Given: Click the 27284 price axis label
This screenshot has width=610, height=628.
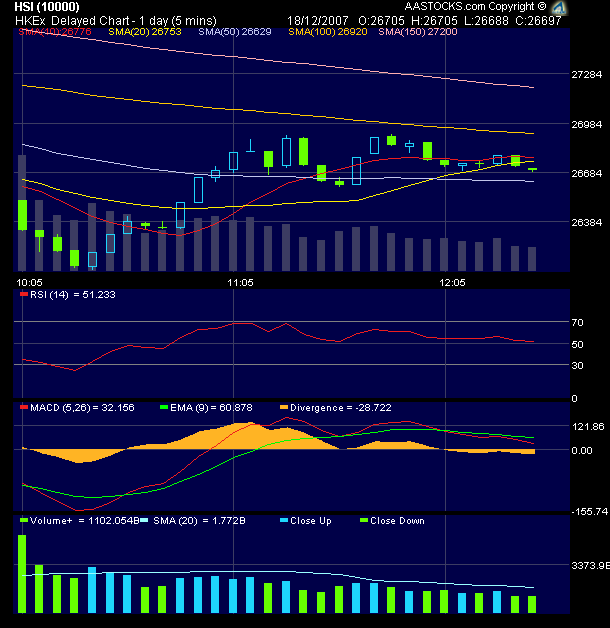Looking at the screenshot, I should [x=586, y=74].
